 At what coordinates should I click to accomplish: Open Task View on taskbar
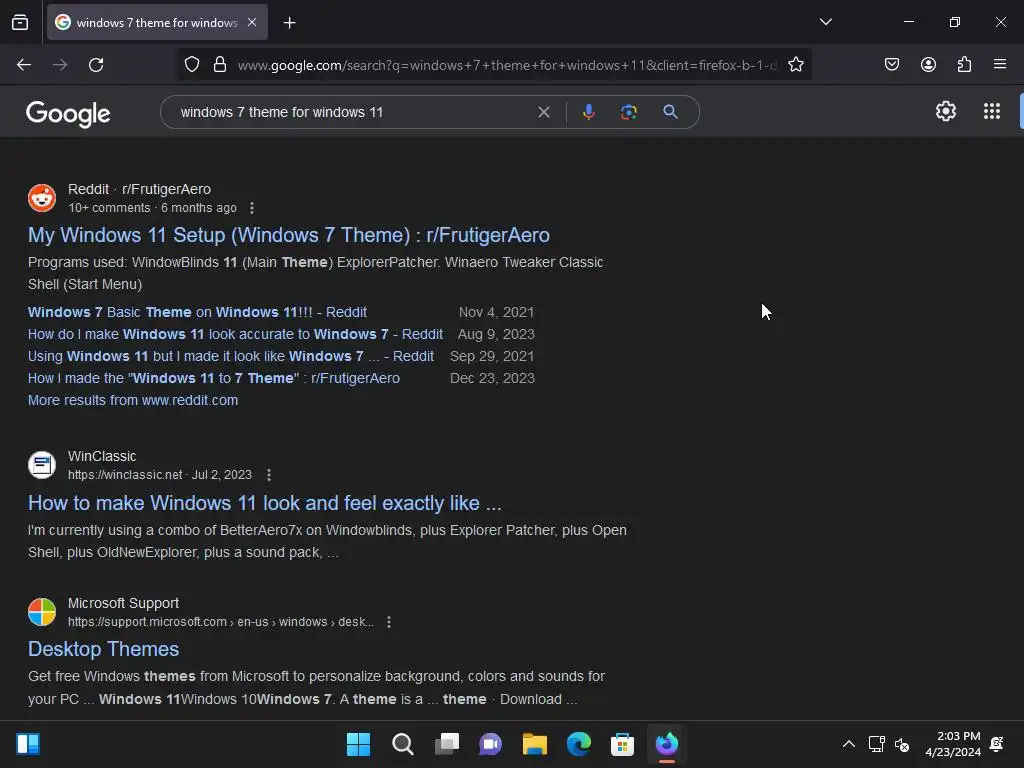tap(447, 744)
